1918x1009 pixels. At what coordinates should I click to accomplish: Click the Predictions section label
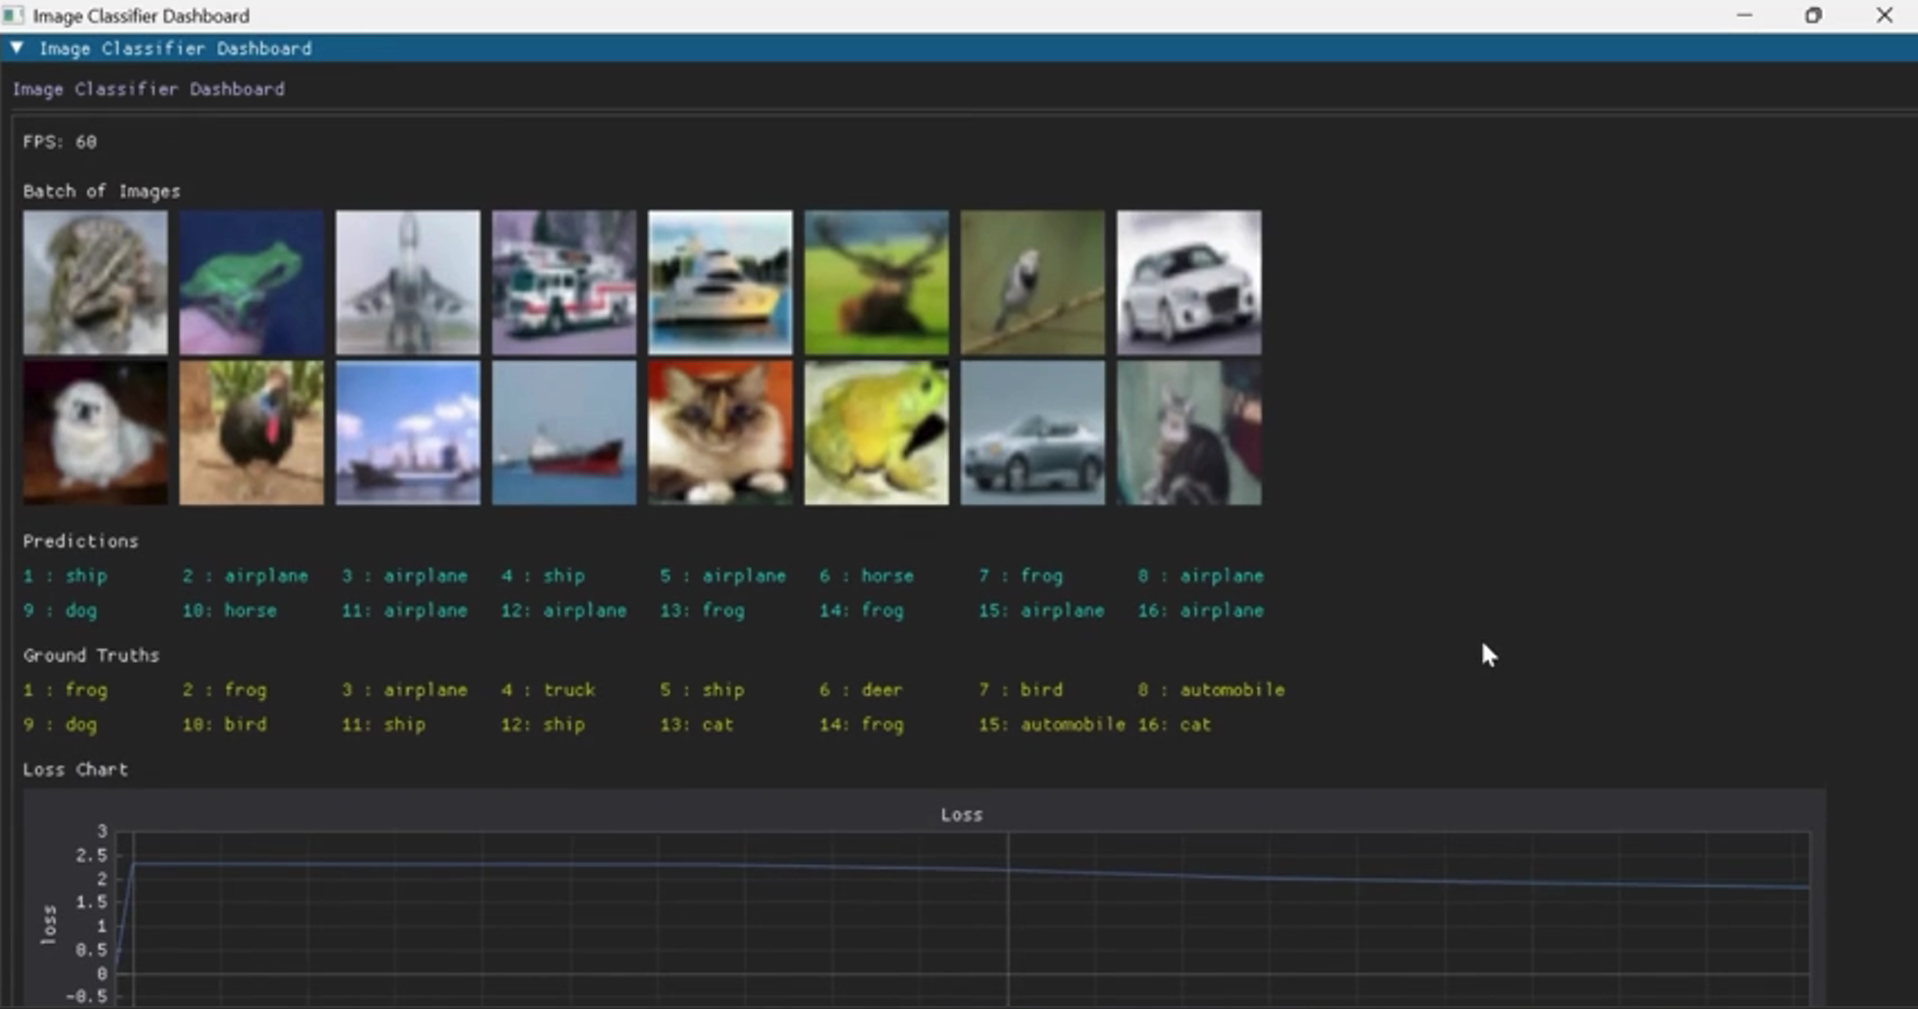(80, 541)
